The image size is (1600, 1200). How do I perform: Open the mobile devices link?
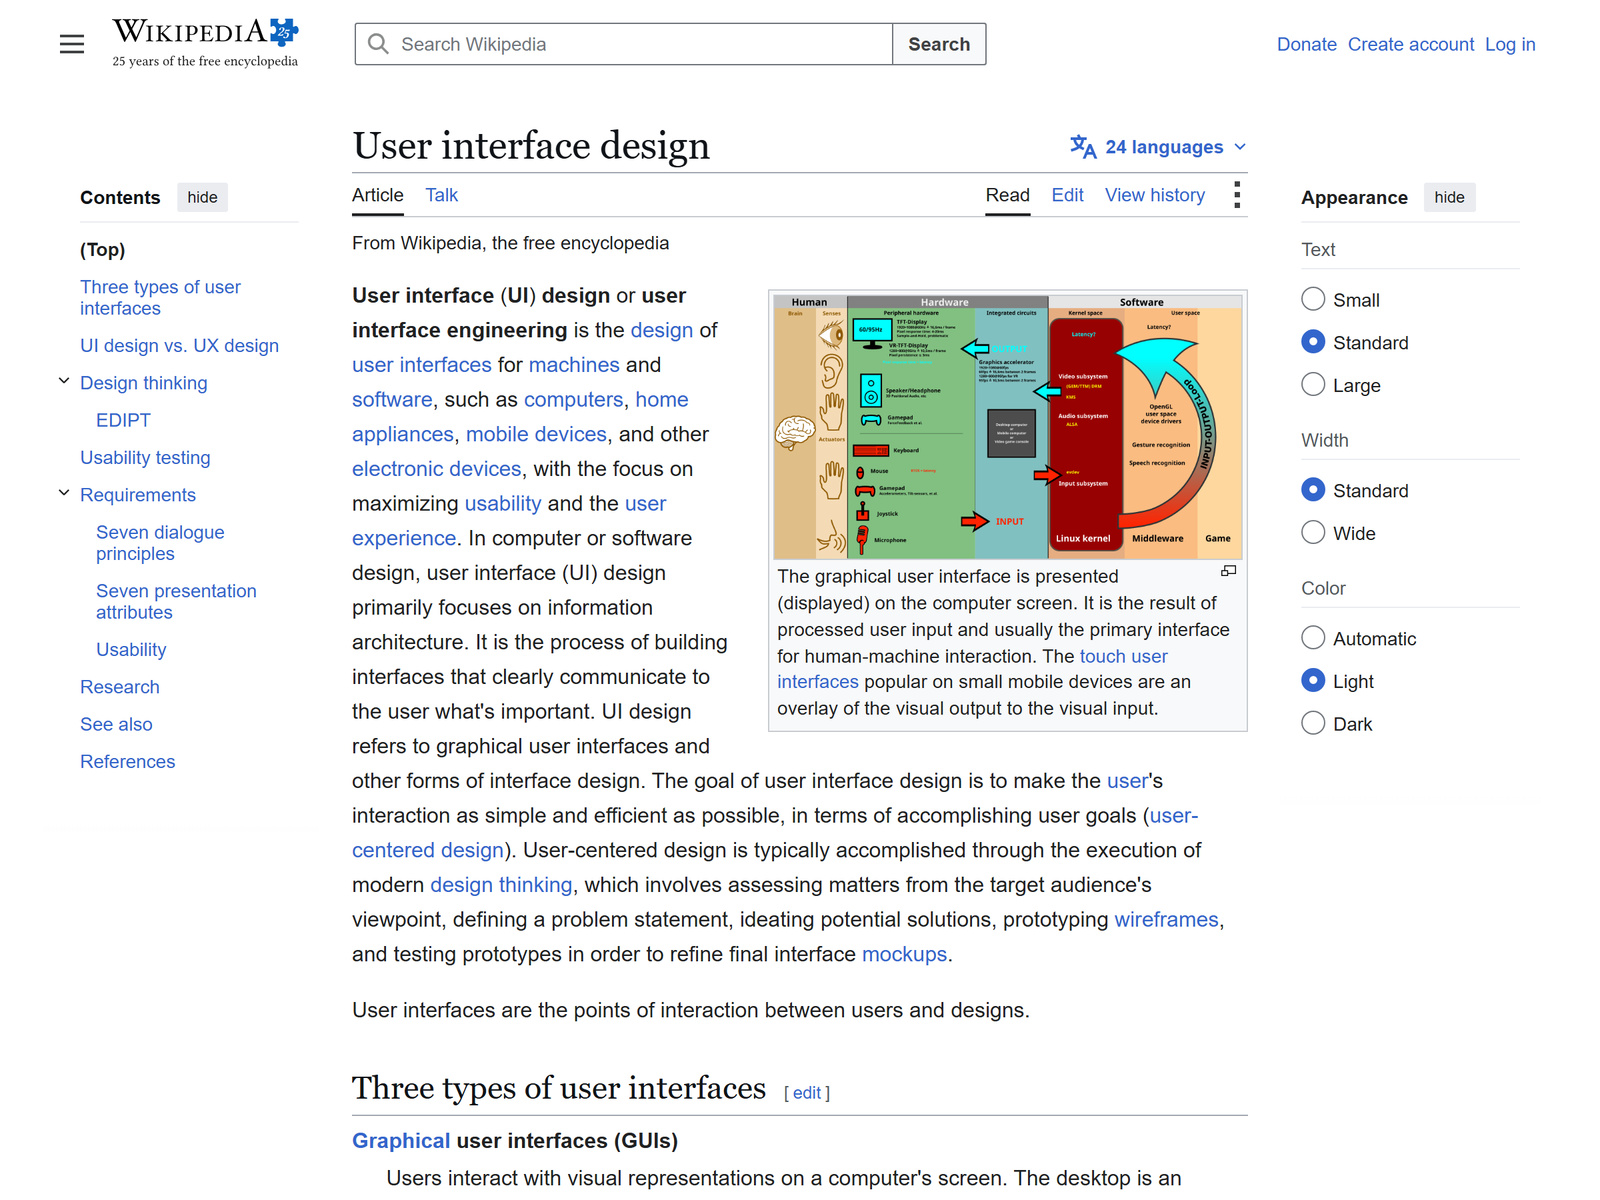point(536,435)
